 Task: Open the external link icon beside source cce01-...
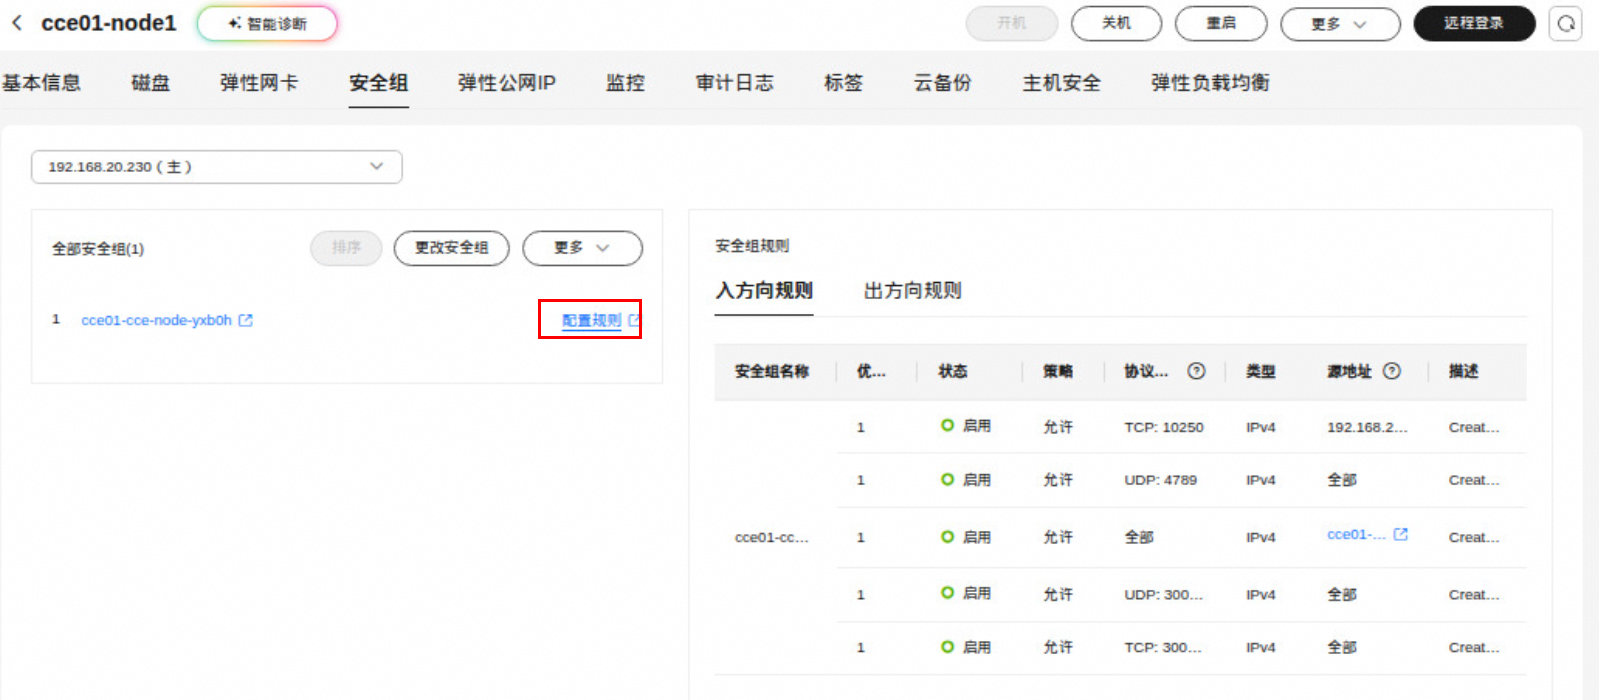(x=1401, y=534)
